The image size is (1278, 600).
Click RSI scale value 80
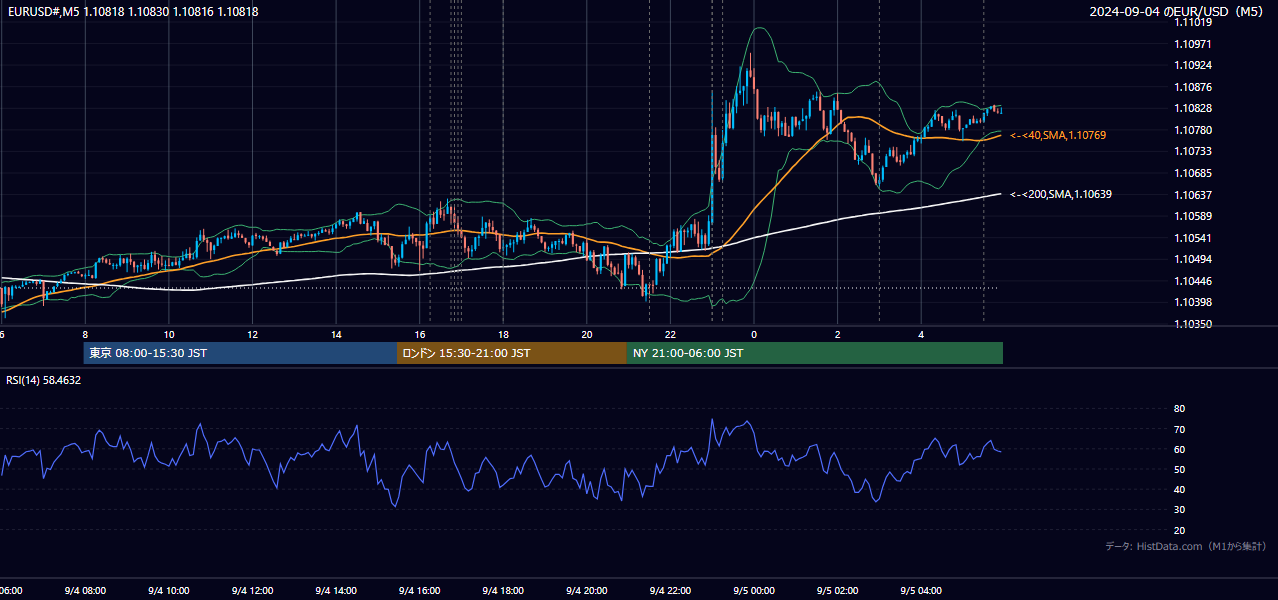pos(1179,409)
